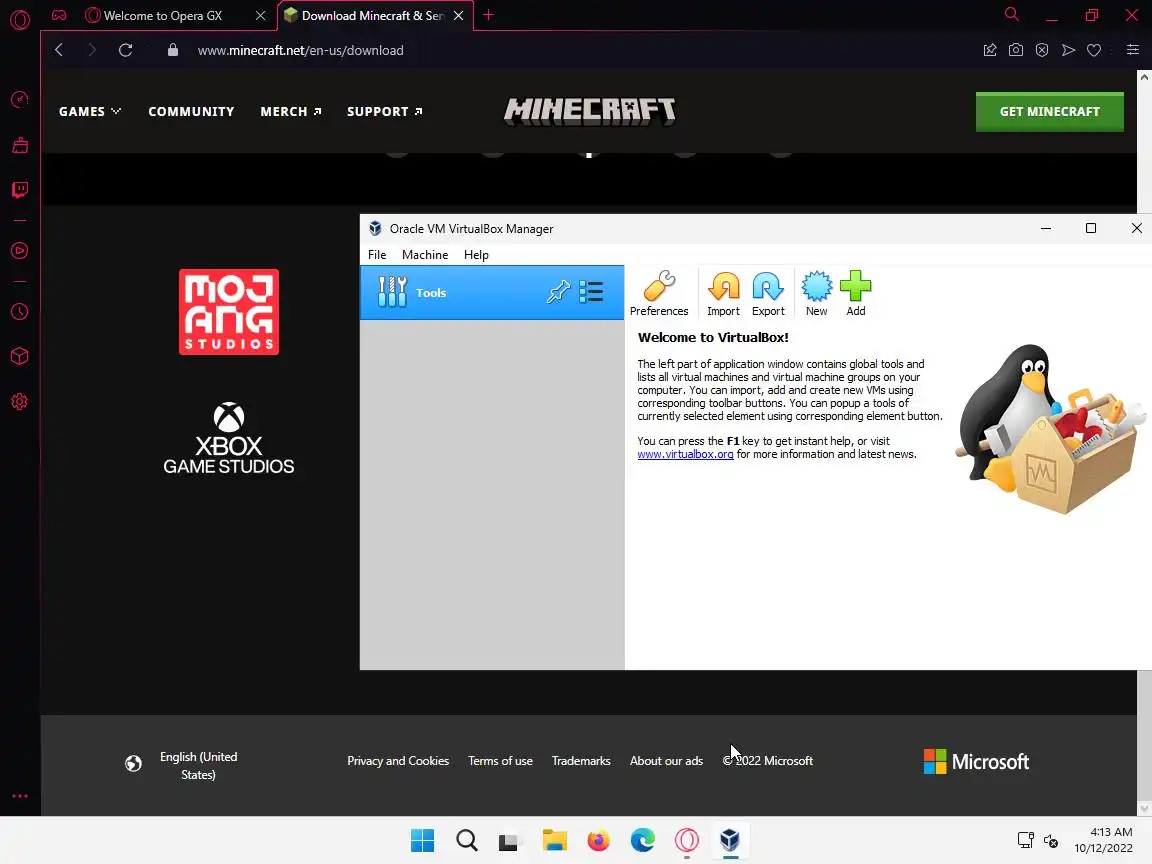The image size is (1152, 864).
Task: Create a New virtual machine
Action: click(x=816, y=293)
